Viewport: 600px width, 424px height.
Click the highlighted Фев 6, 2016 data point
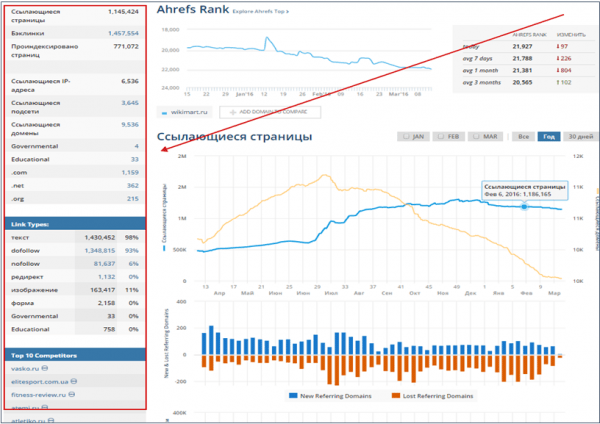(524, 207)
